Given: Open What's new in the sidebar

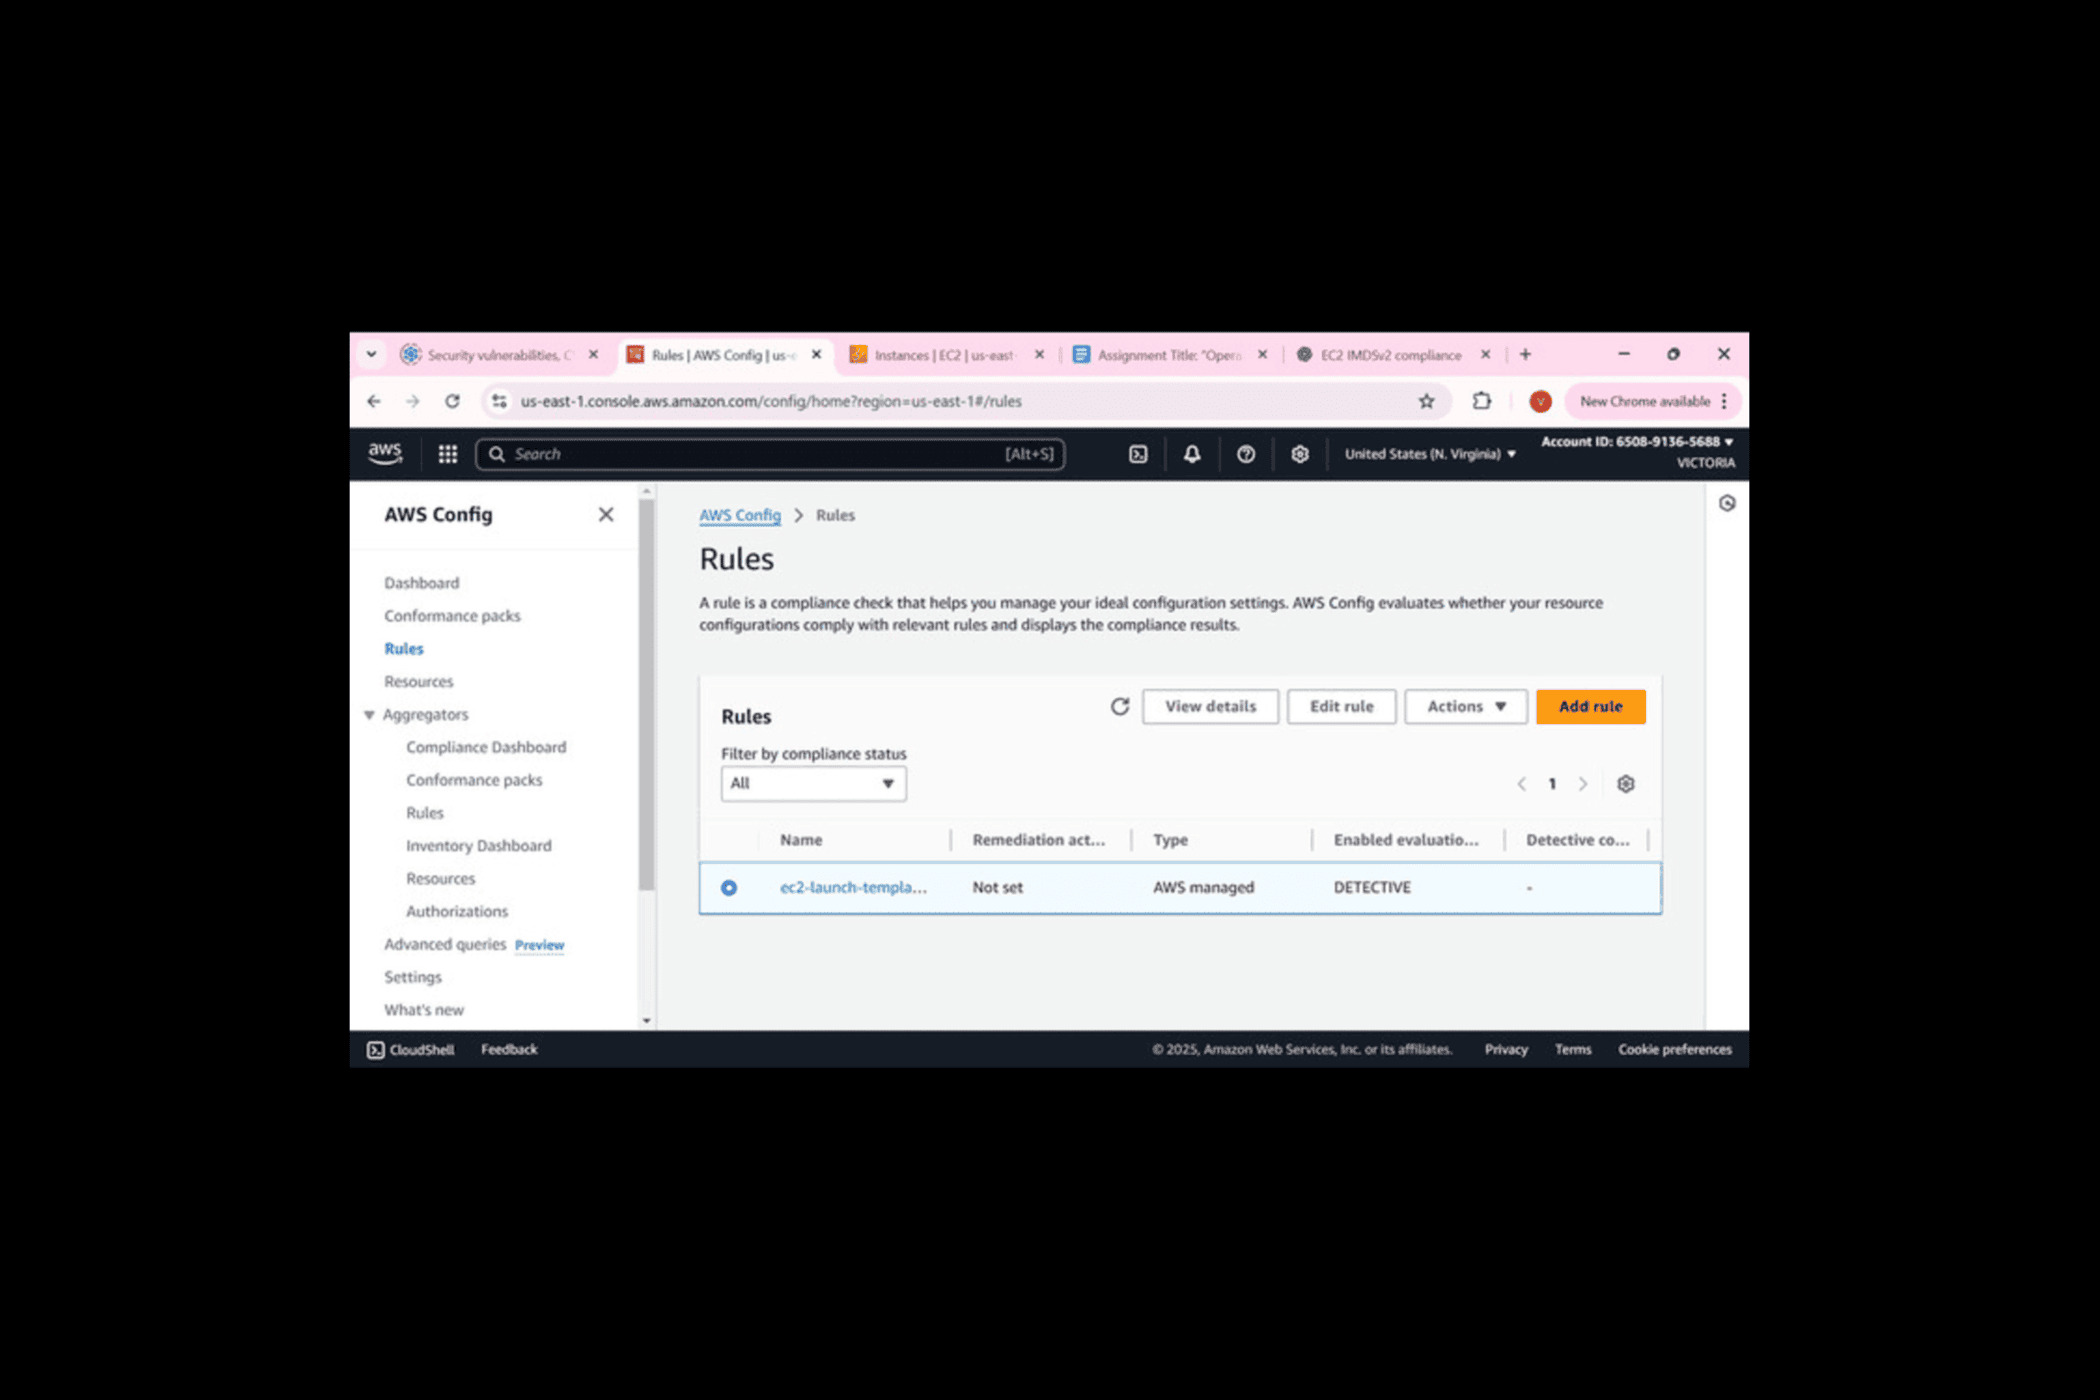Looking at the screenshot, I should (x=424, y=1010).
